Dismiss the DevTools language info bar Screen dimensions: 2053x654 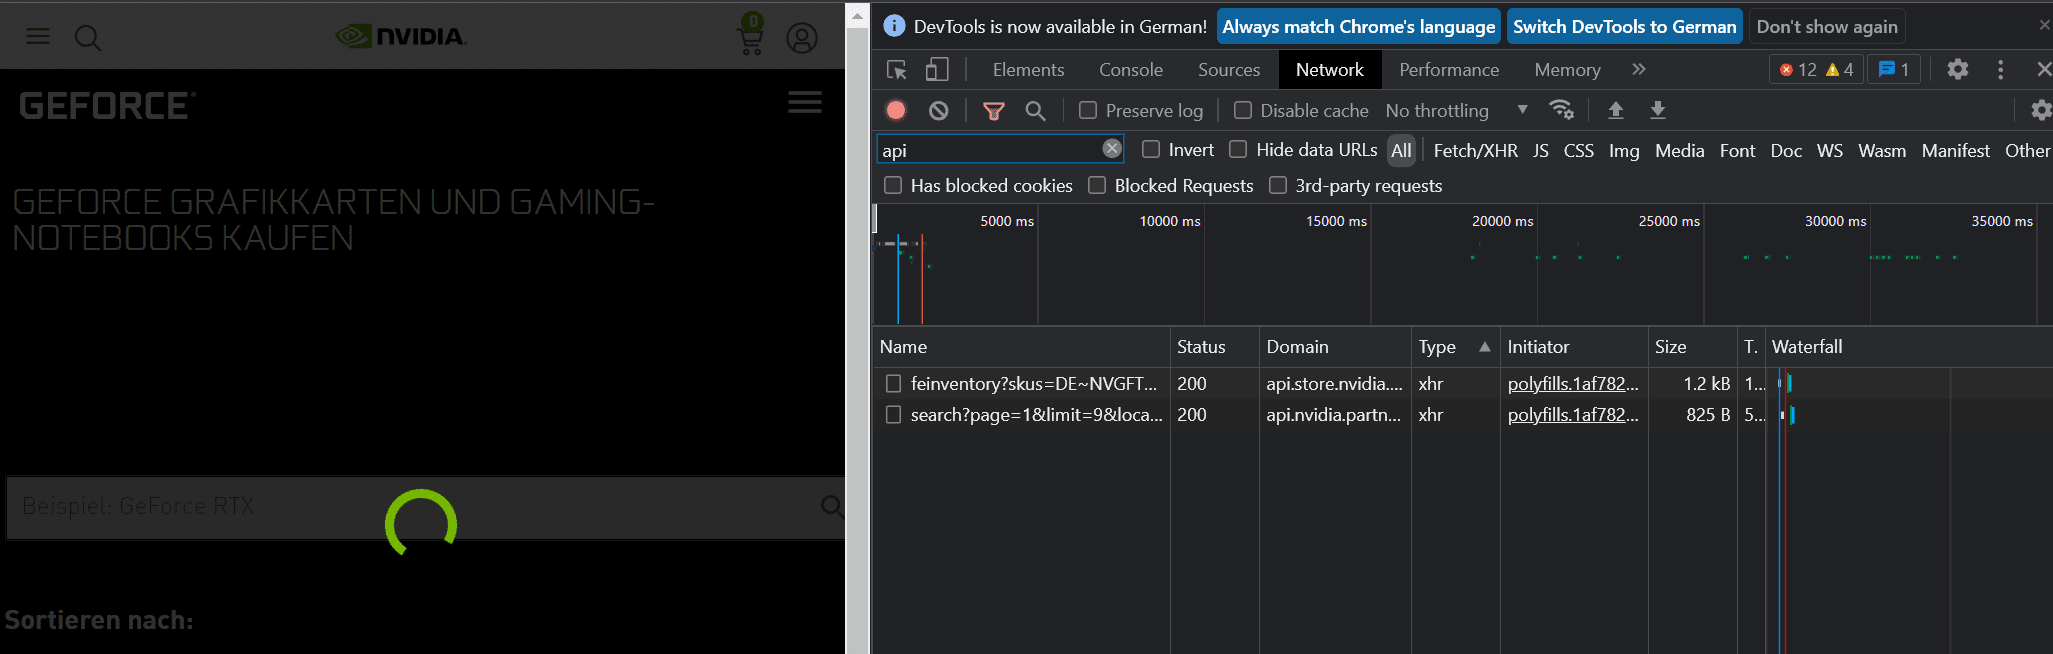pos(2044,25)
